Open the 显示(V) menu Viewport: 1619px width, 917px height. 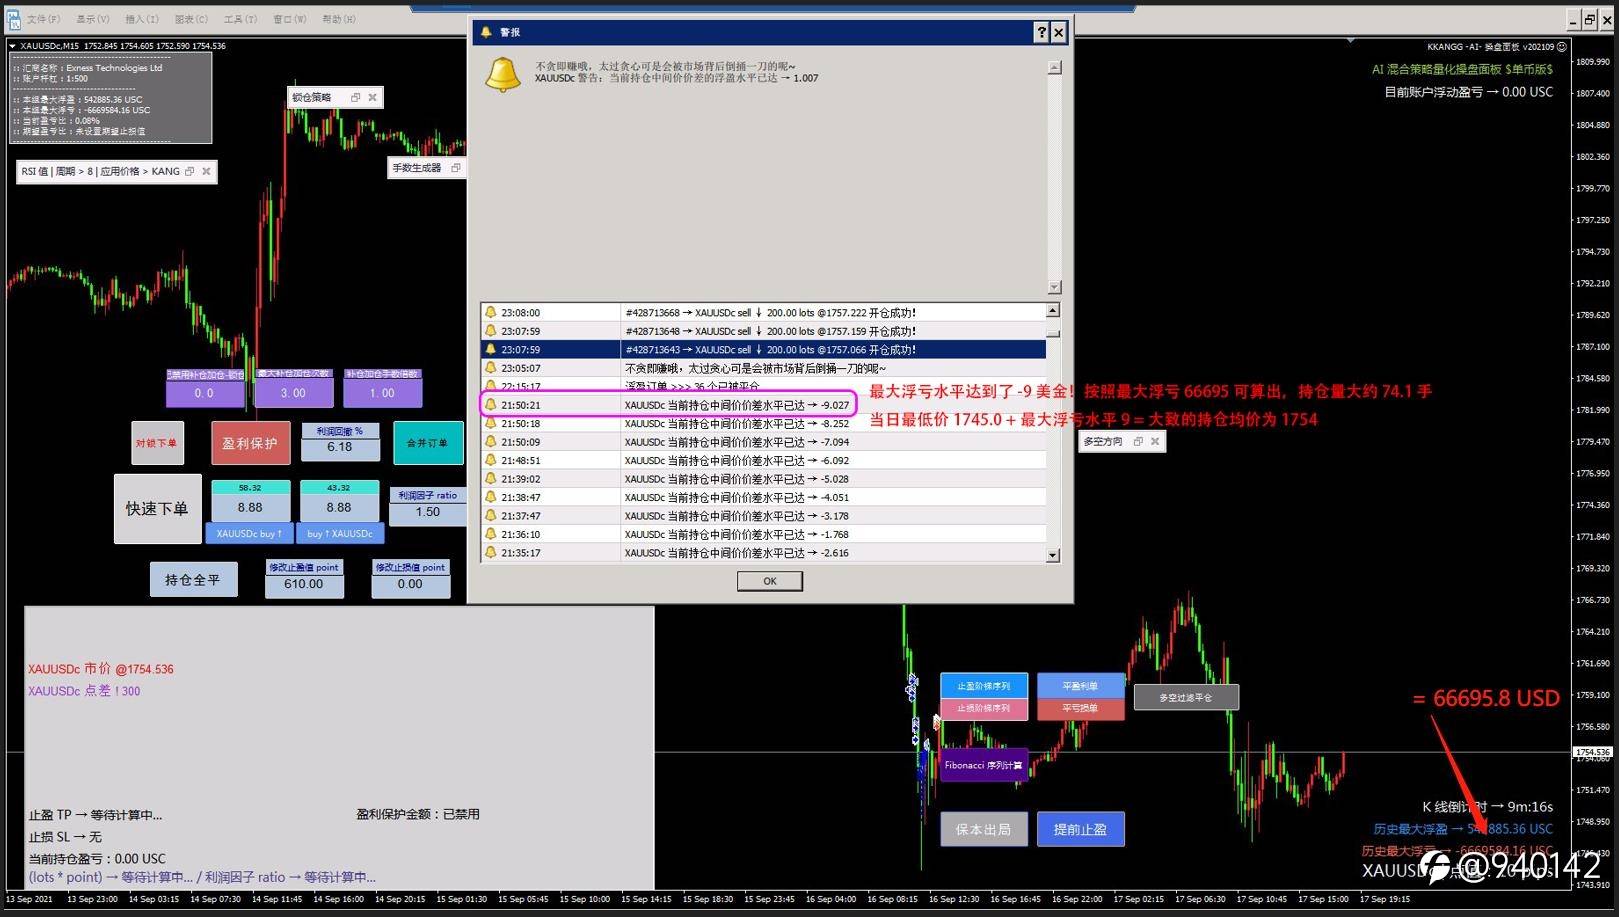click(93, 19)
